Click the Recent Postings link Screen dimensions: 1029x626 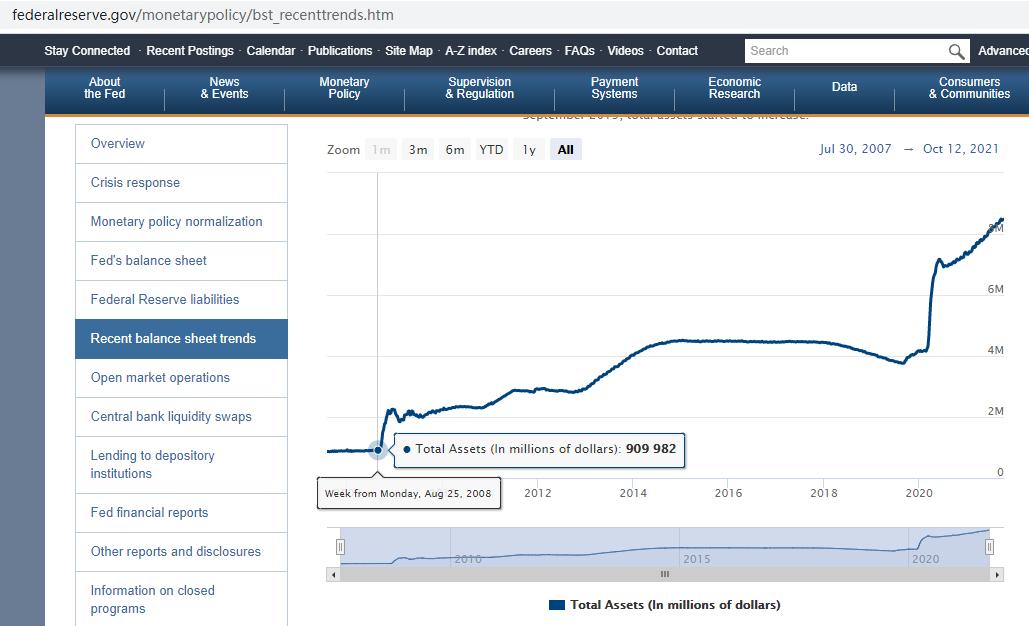point(190,51)
